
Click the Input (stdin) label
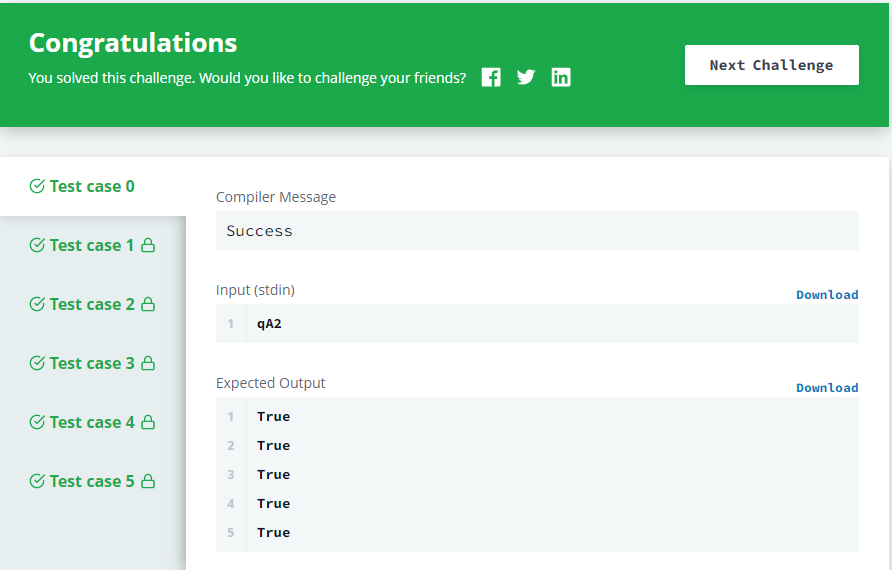click(x=255, y=290)
